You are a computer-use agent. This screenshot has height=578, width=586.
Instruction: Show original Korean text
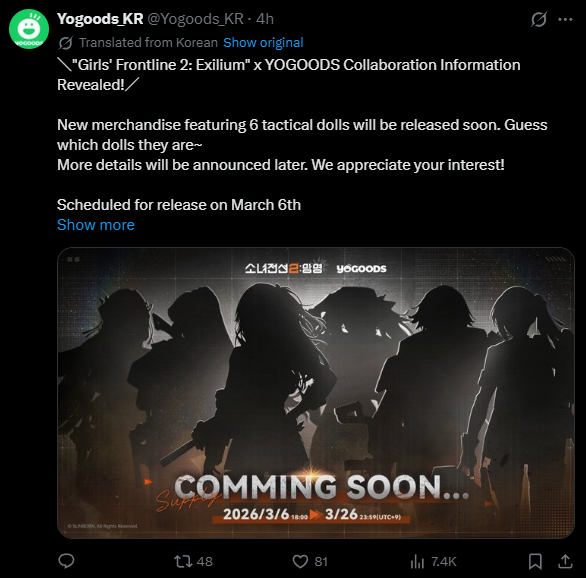263,43
